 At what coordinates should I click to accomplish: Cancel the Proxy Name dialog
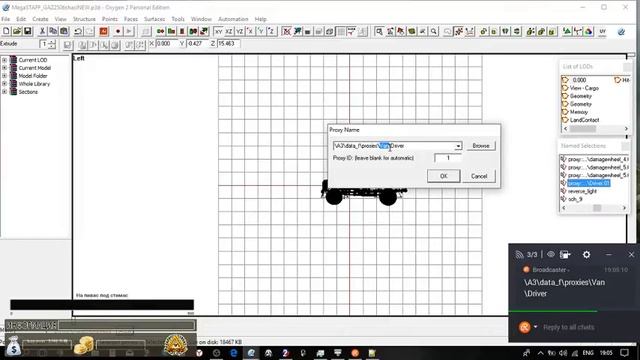coord(479,176)
